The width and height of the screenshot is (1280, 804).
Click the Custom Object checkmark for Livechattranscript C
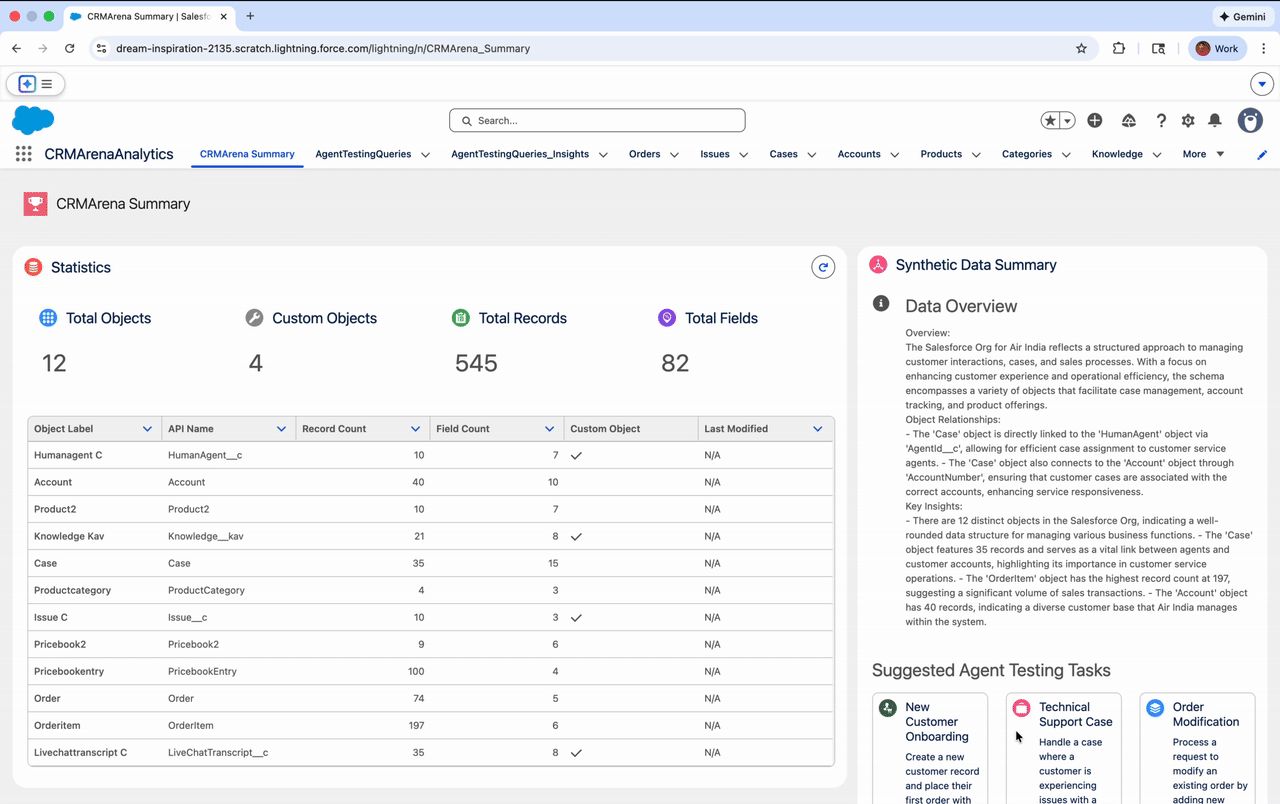click(x=576, y=753)
